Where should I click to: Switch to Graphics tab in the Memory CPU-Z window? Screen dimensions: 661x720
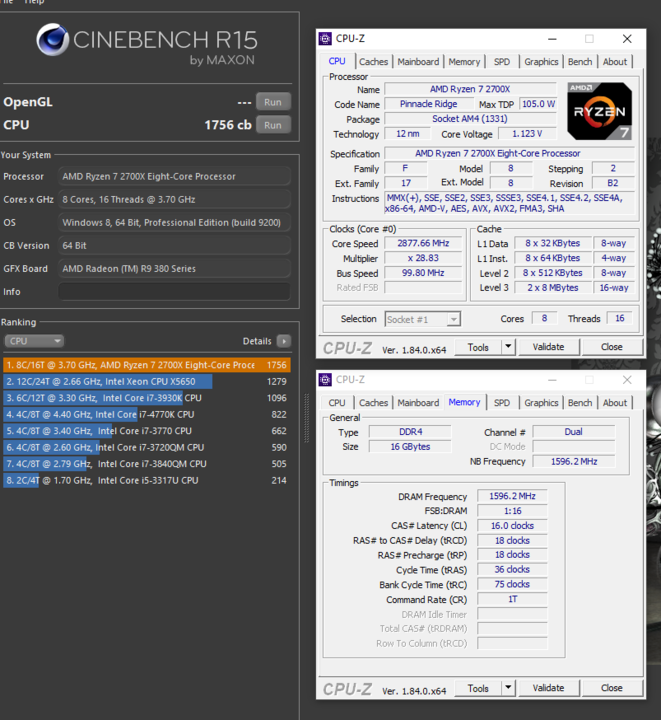pyautogui.click(x=541, y=403)
